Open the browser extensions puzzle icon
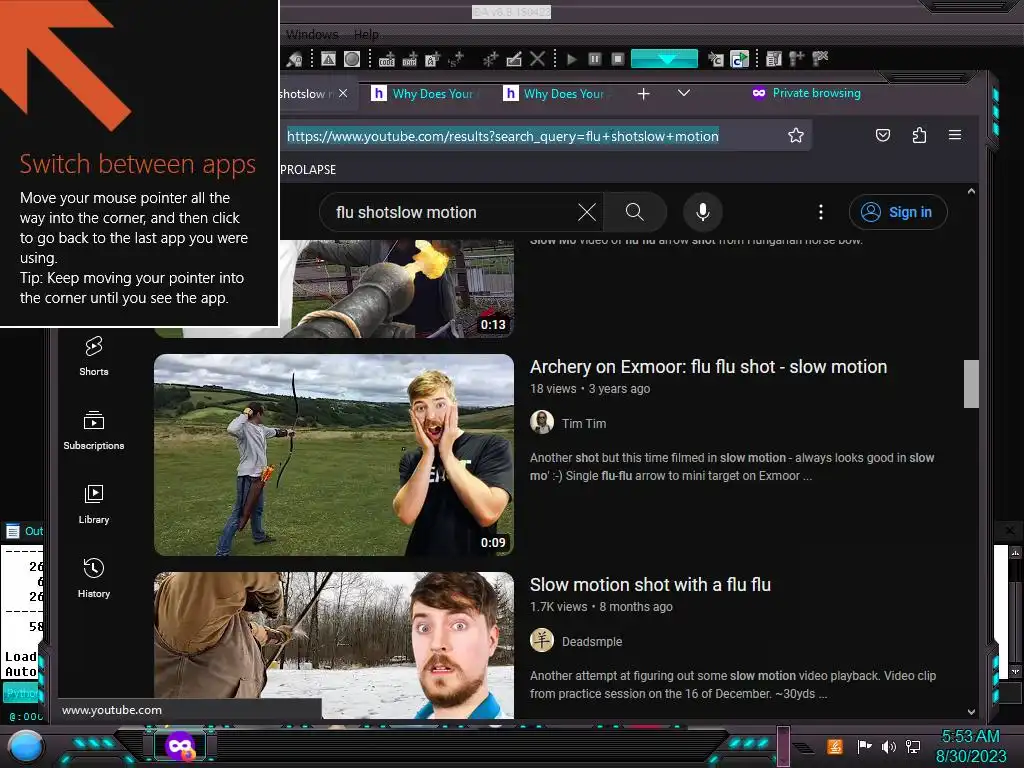1024x768 pixels. point(919,135)
